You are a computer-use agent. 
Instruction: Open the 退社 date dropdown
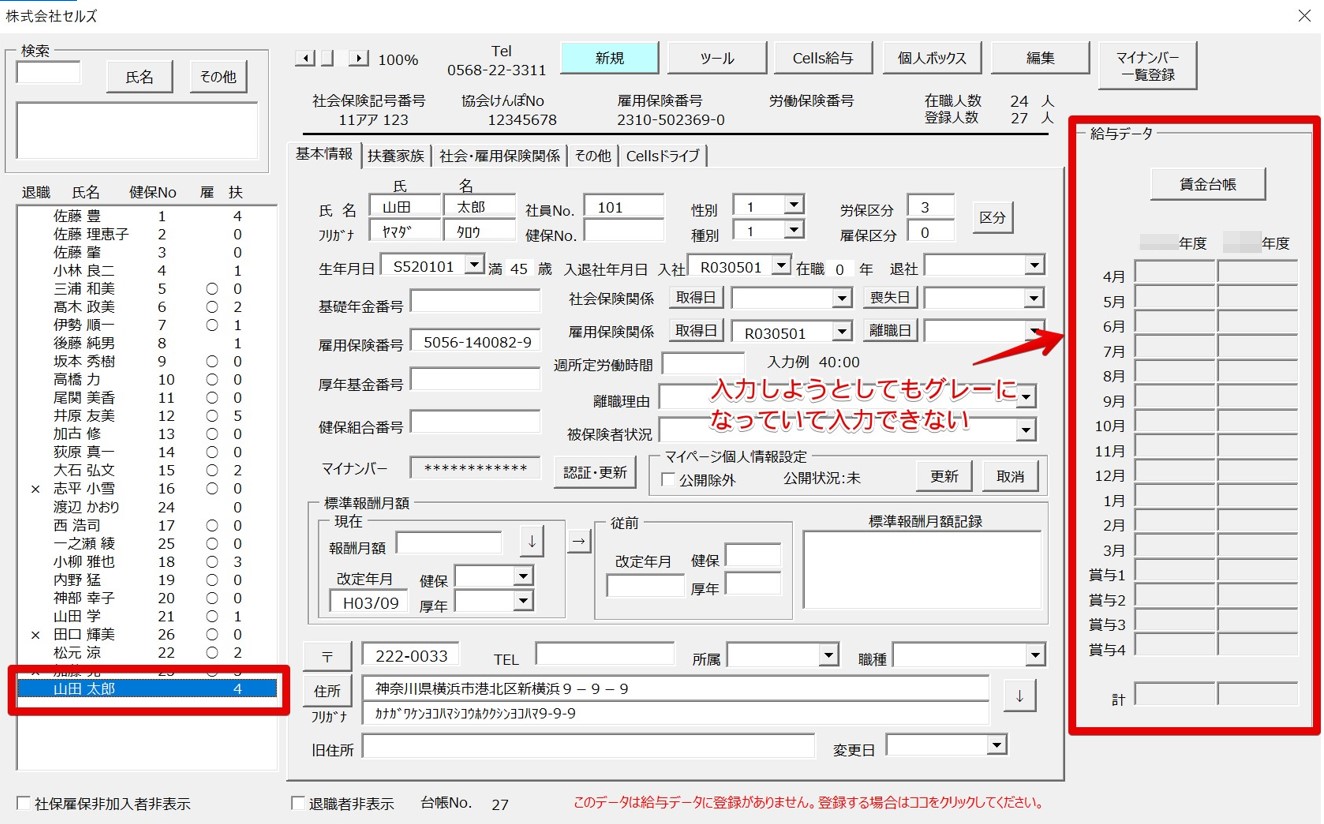coord(1034,266)
